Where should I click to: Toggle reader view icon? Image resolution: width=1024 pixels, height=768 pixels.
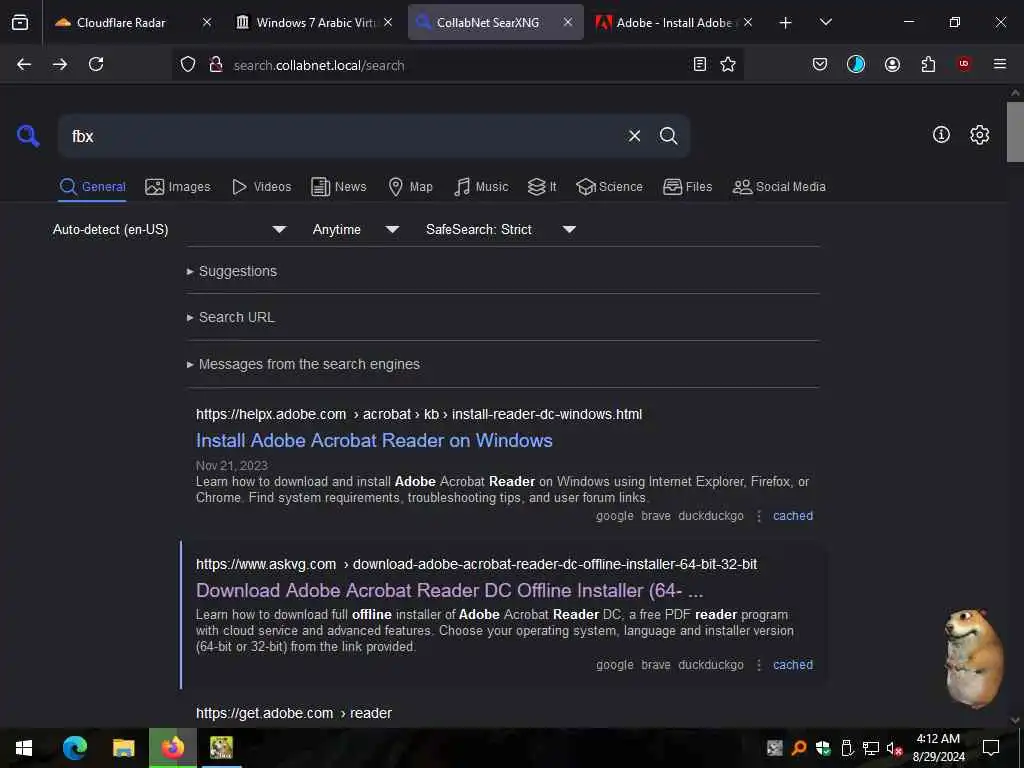click(x=699, y=64)
